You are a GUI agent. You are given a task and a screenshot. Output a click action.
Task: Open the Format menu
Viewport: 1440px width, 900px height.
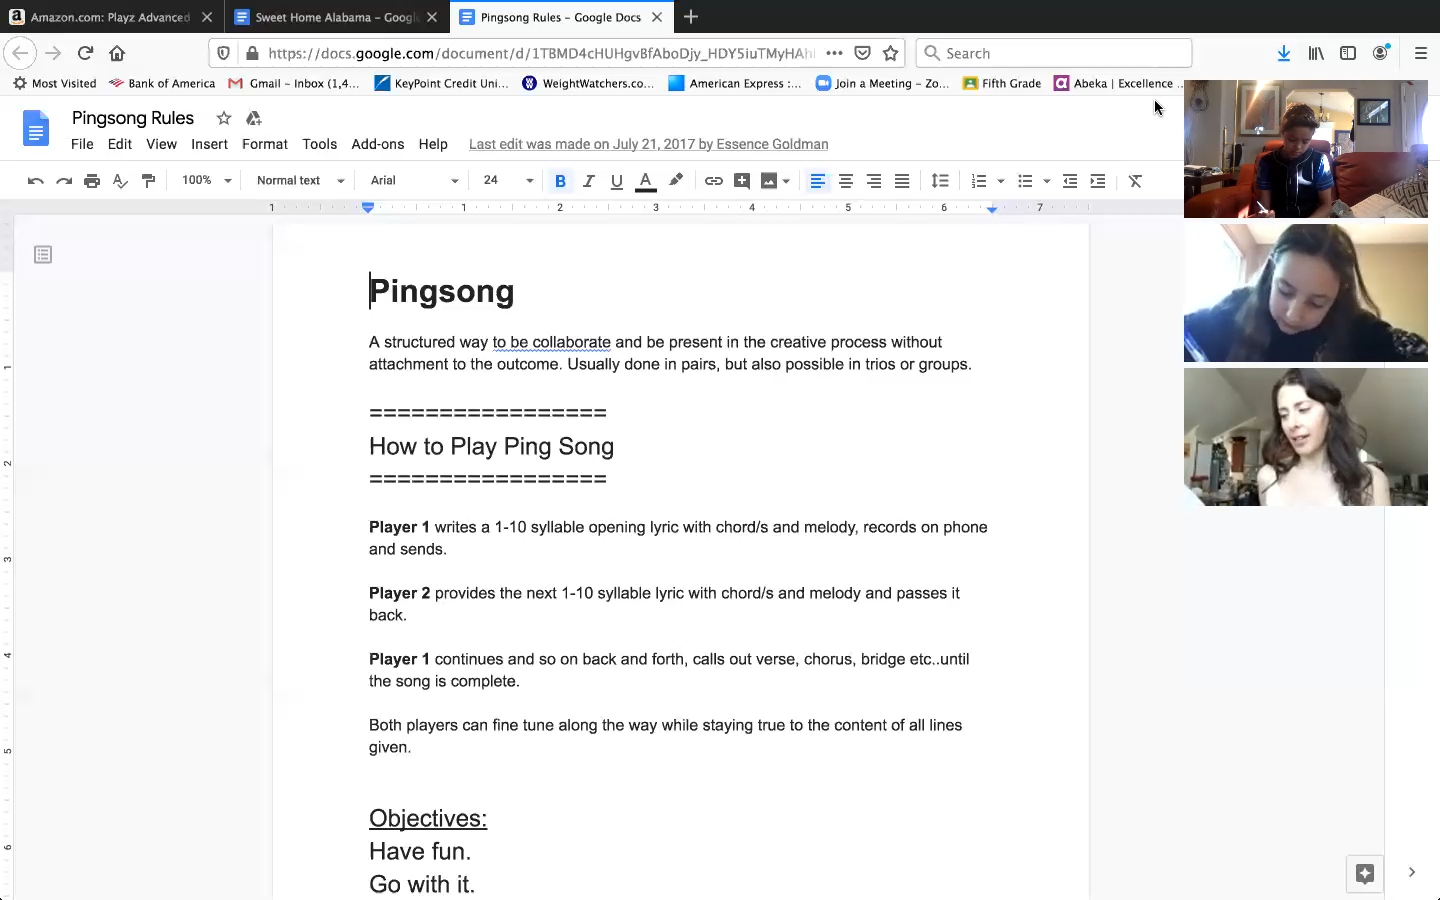click(x=264, y=144)
